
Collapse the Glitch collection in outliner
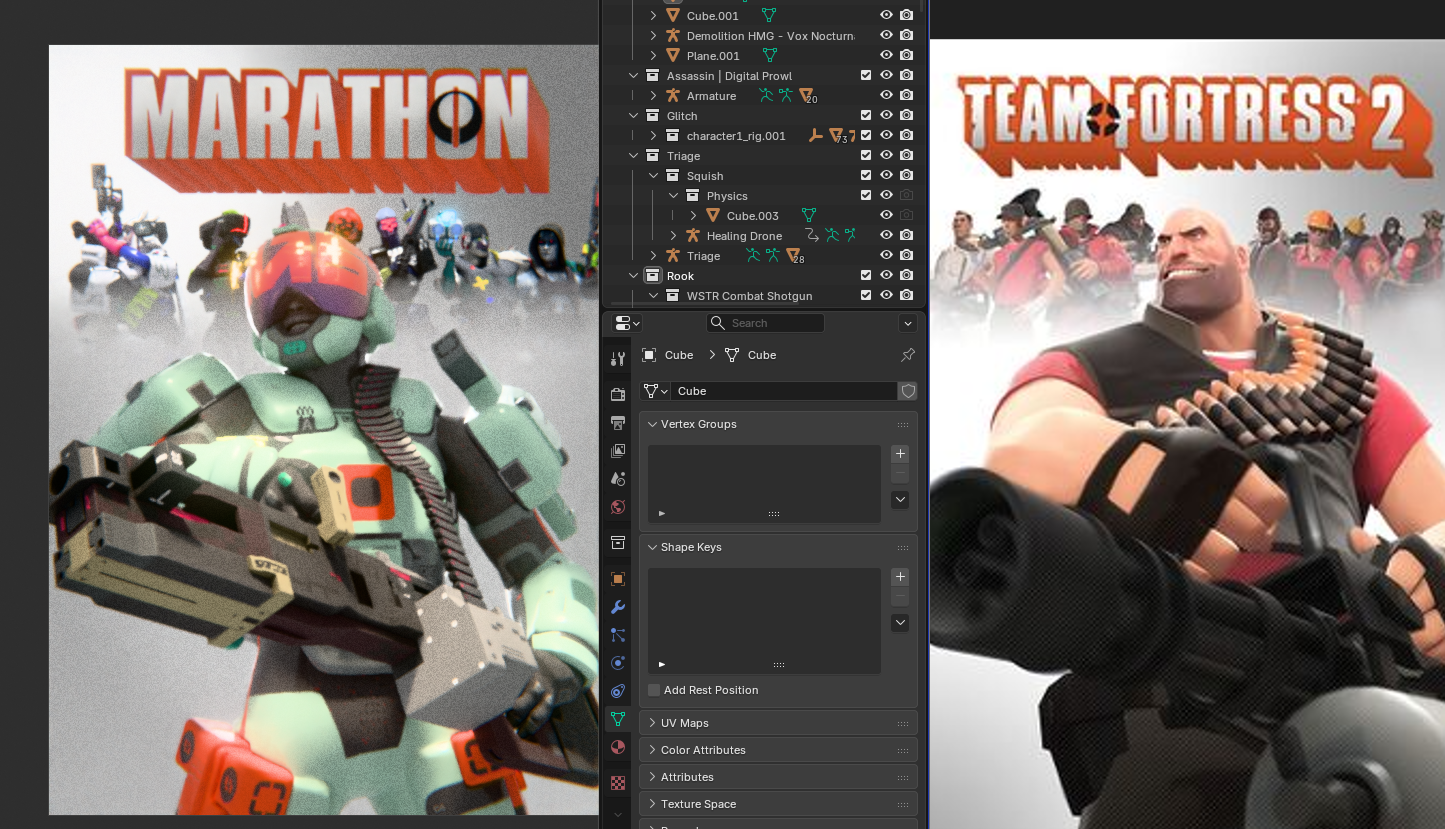click(633, 116)
